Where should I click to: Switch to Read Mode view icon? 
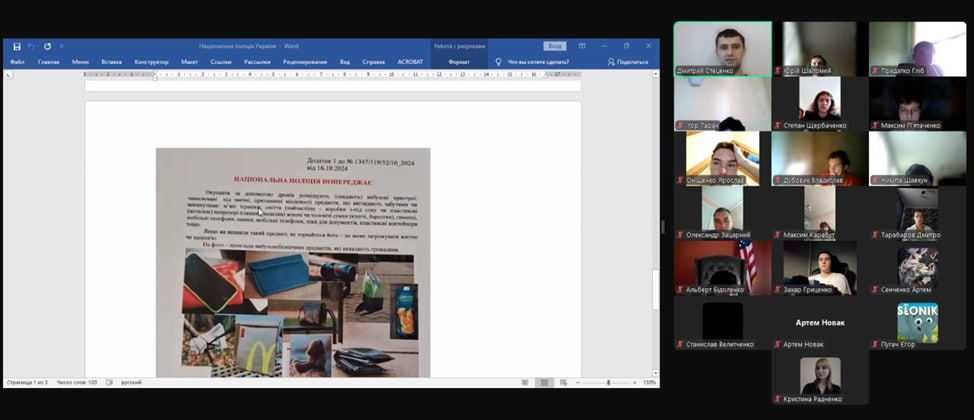[x=525, y=382]
